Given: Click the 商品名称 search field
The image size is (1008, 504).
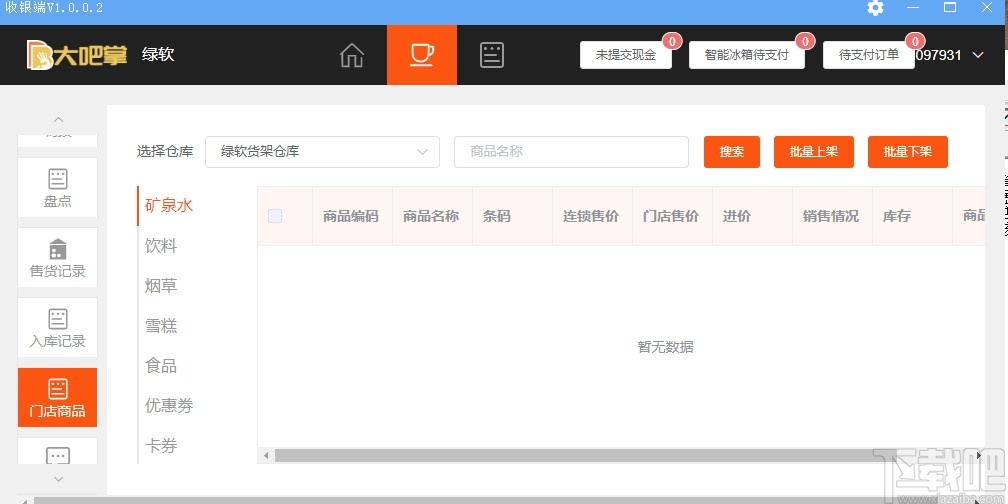Looking at the screenshot, I should point(571,152).
